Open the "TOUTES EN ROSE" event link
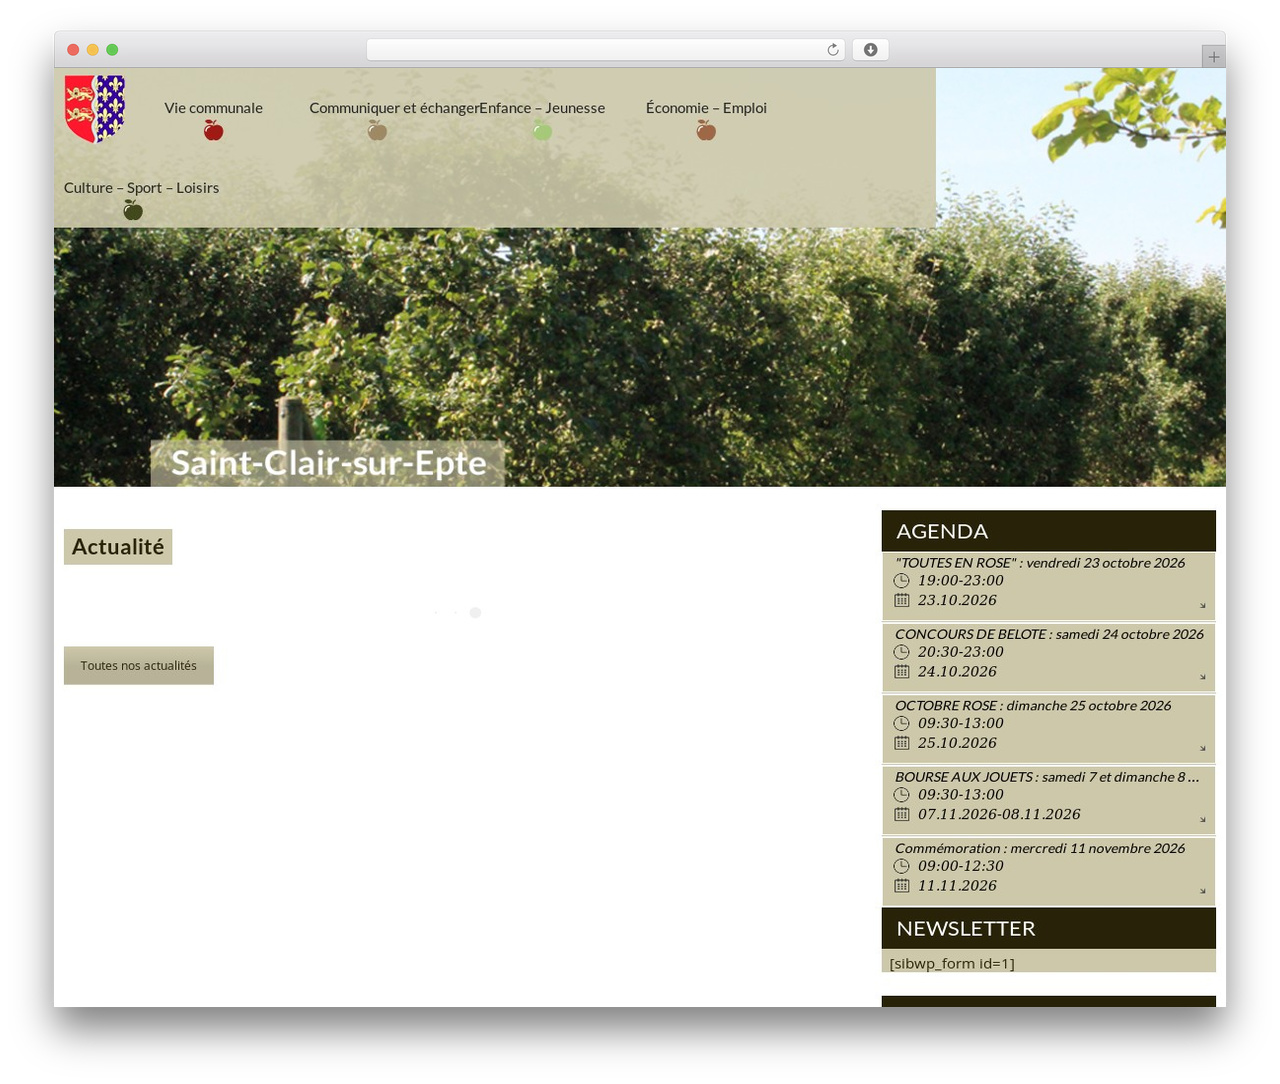 click(1040, 563)
